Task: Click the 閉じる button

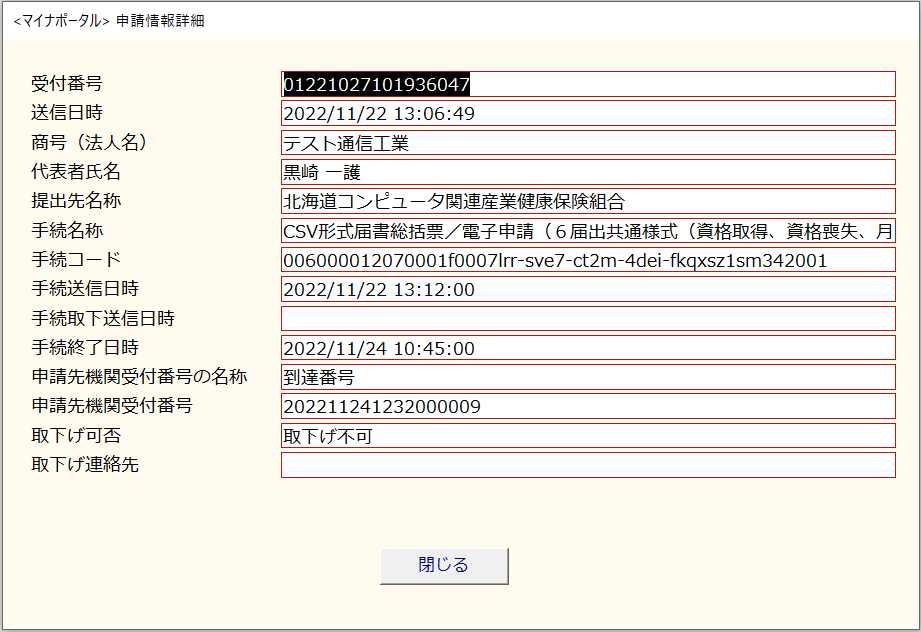Action: (444, 565)
